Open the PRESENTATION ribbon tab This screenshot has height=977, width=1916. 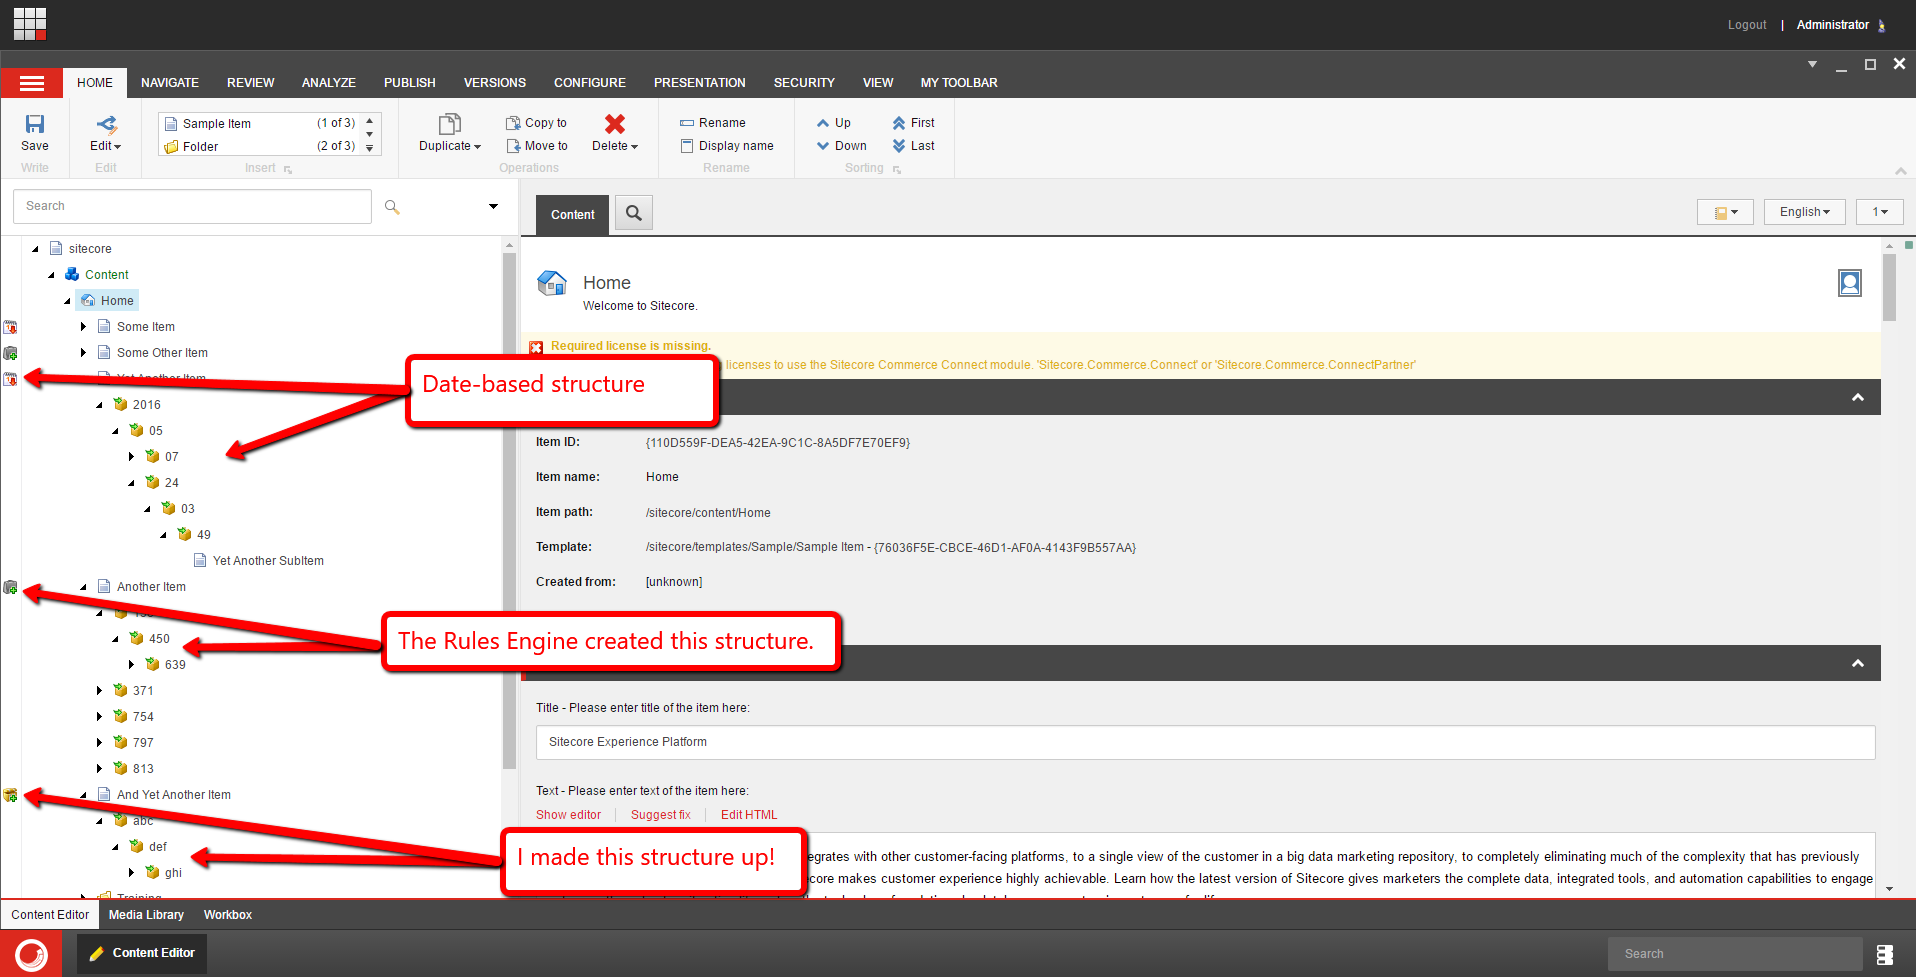click(x=699, y=83)
